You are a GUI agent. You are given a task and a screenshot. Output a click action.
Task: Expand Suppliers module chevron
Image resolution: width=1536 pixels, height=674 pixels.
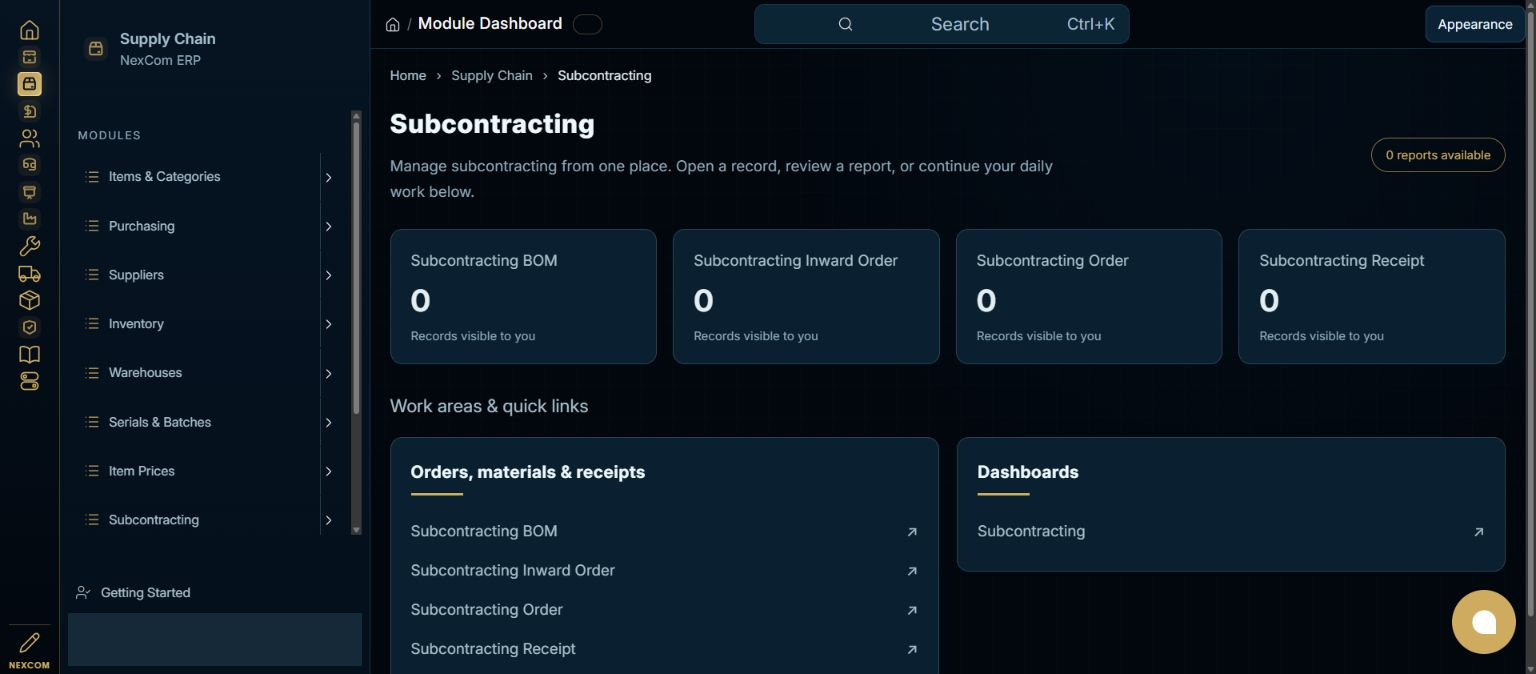click(328, 275)
